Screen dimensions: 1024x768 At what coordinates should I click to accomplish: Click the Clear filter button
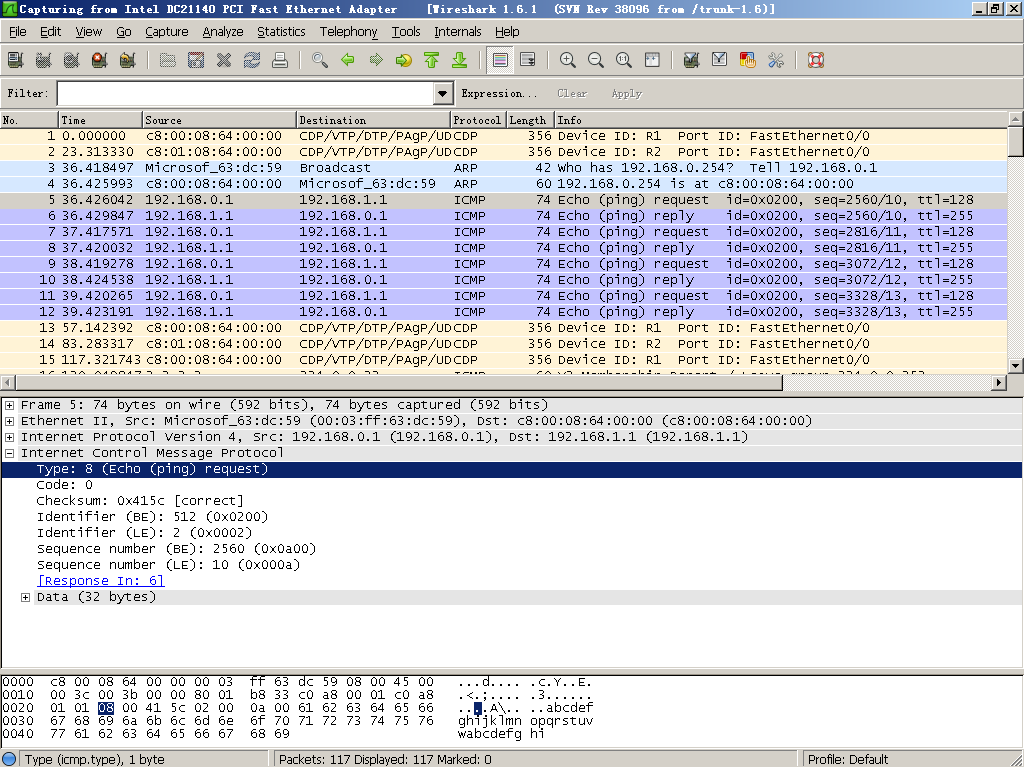[572, 93]
